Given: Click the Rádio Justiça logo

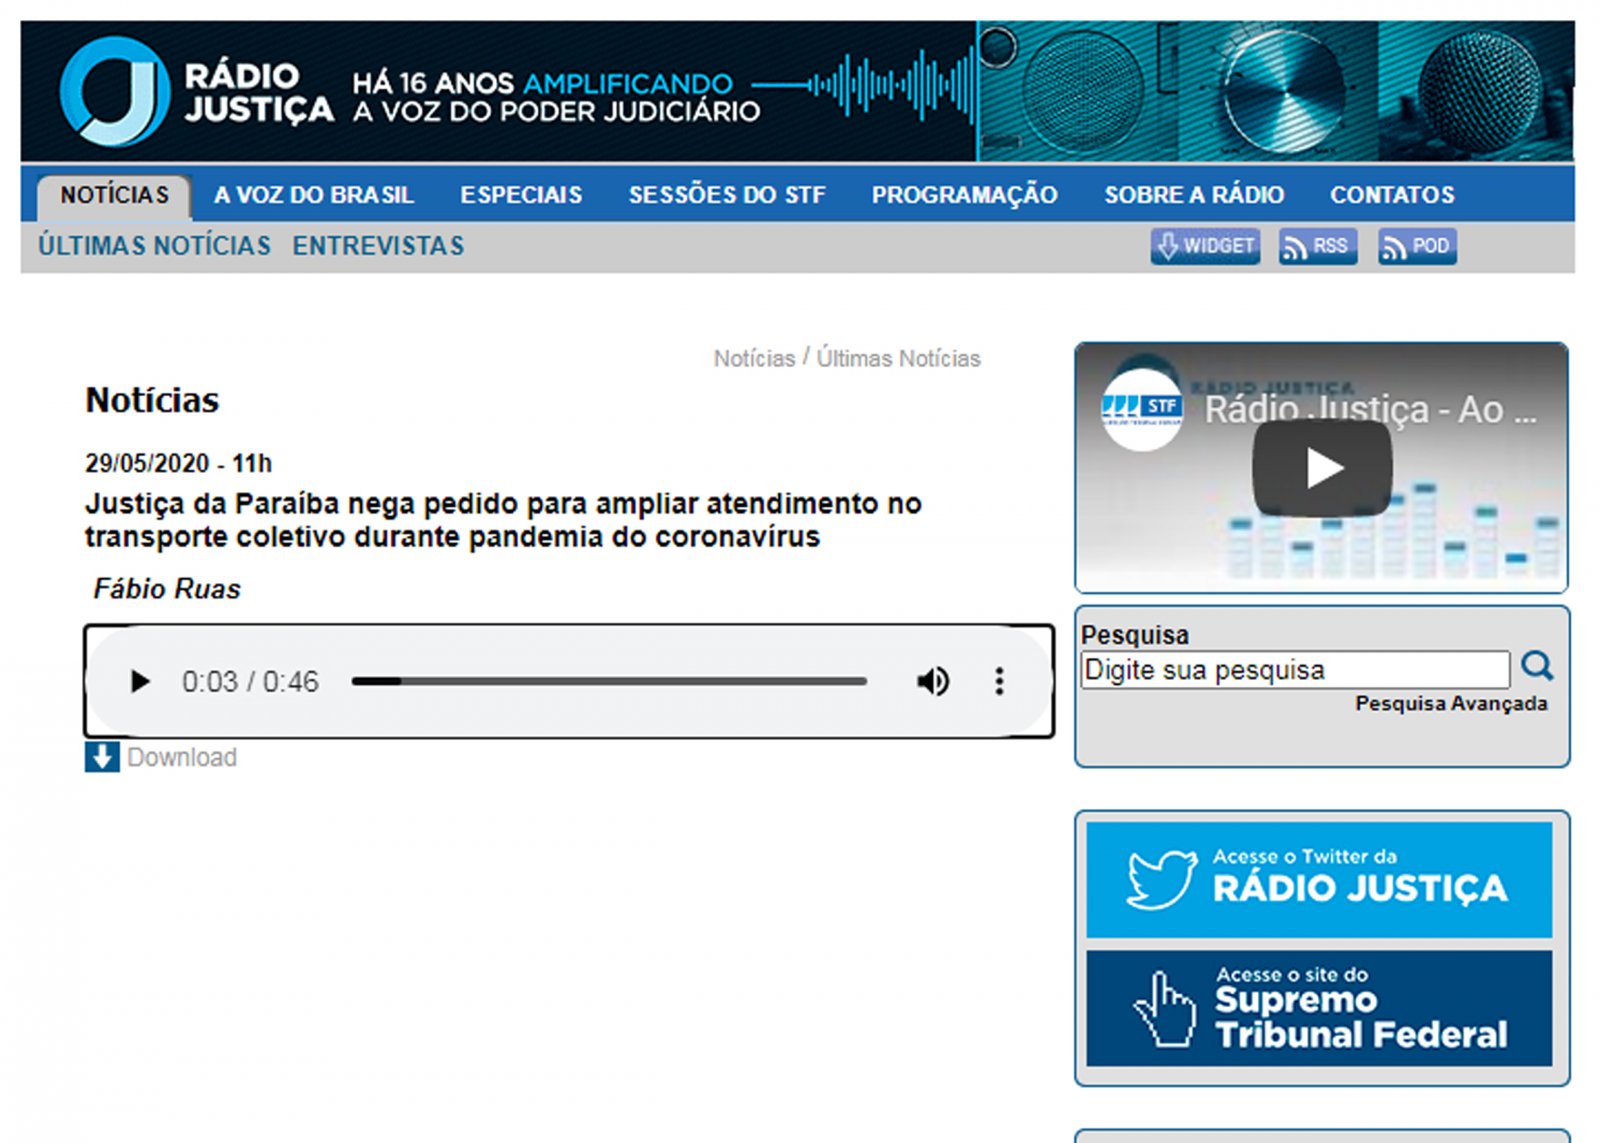Looking at the screenshot, I should (195, 92).
